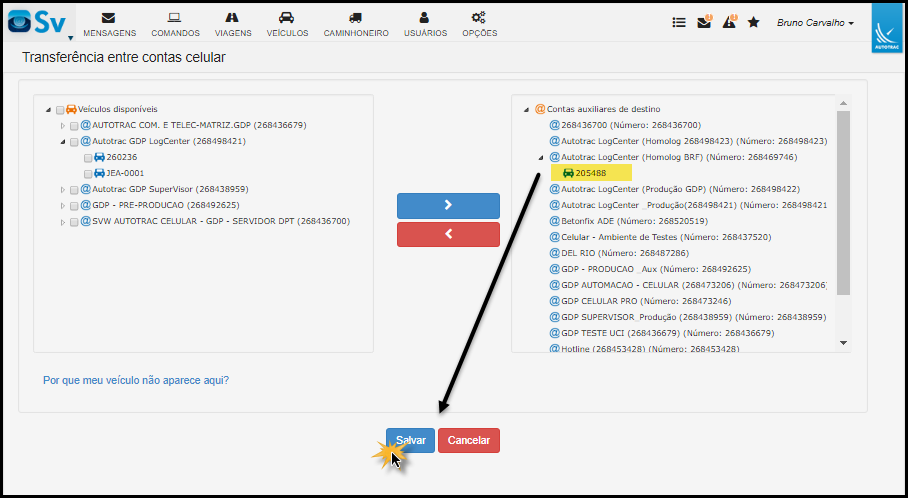Click the destination list scrollbar thumb
Image resolution: width=908 pixels, height=498 pixels.
pos(843,203)
